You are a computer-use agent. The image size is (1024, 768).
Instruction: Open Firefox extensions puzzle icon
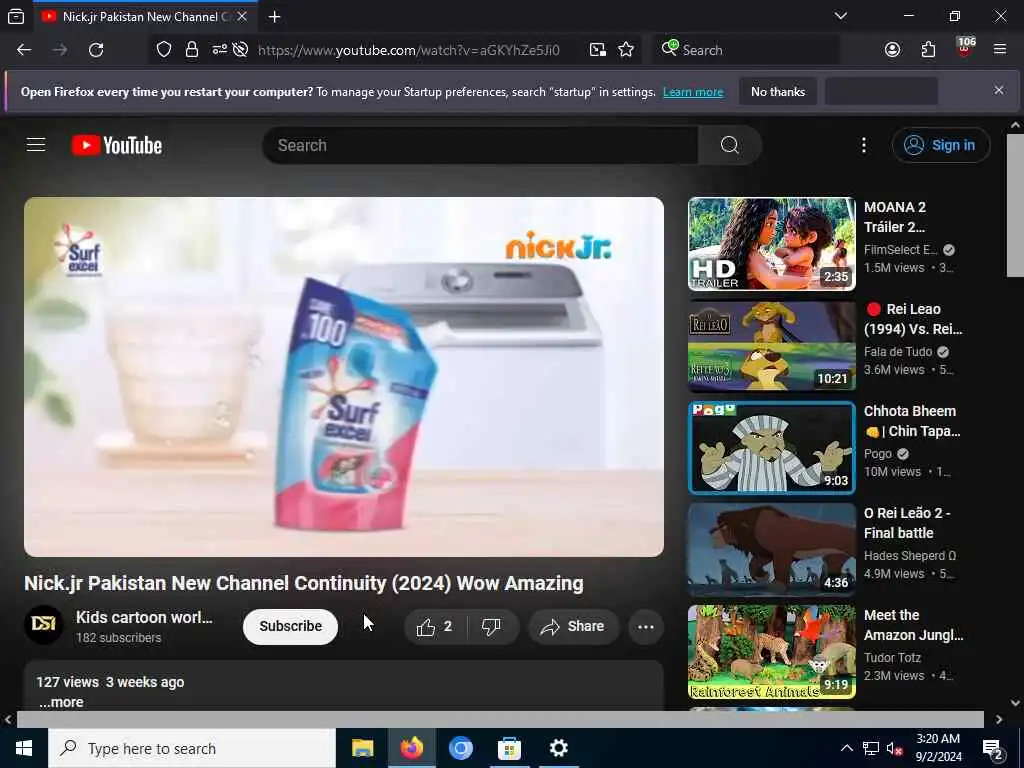928,50
